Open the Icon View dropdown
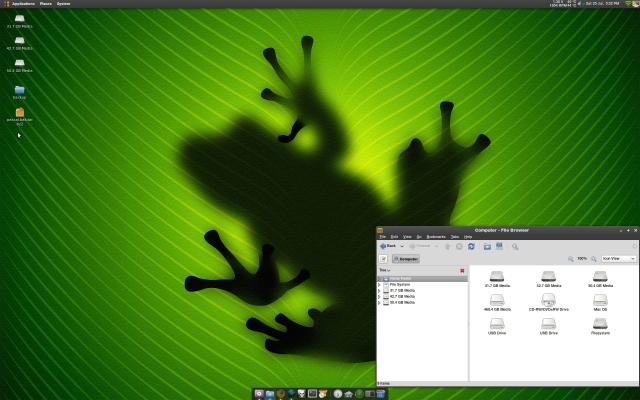The image size is (640, 400). pyautogui.click(x=619, y=259)
